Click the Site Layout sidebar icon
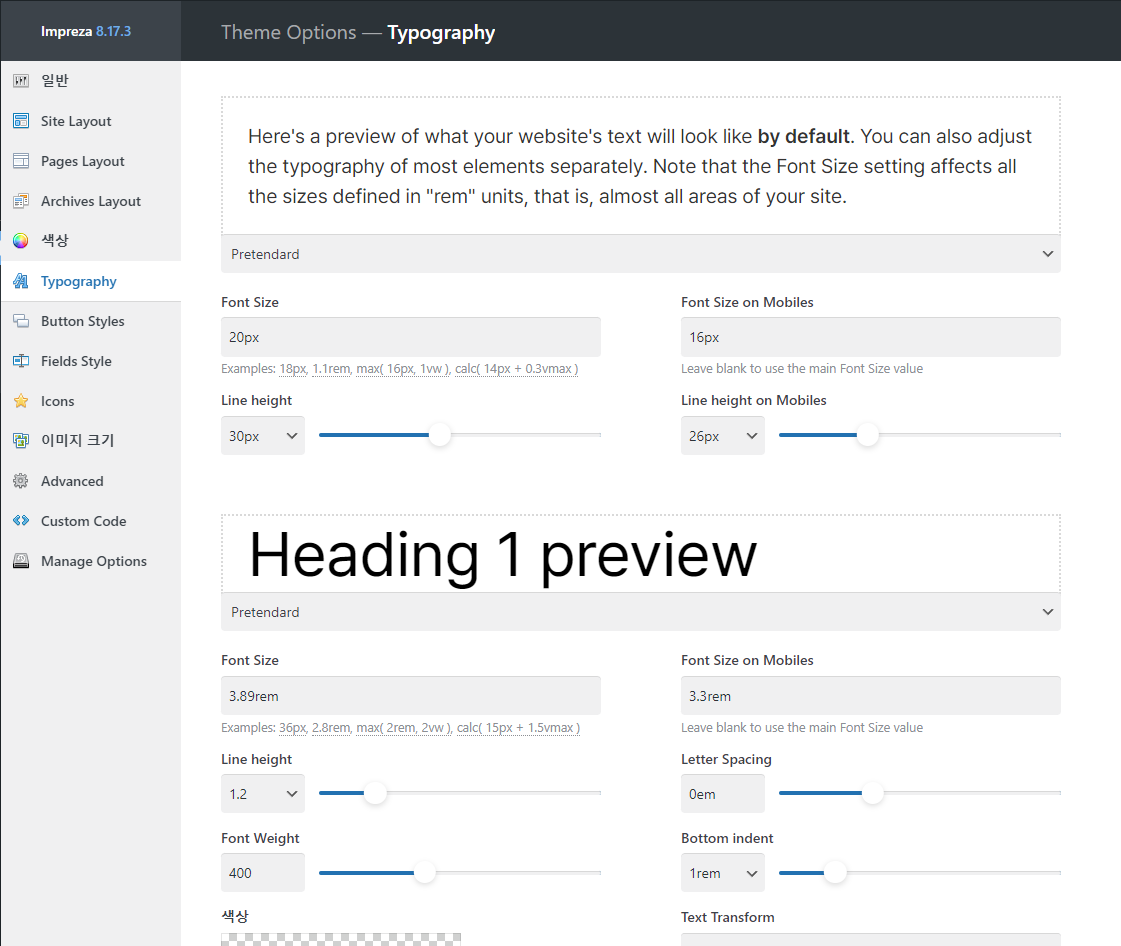The width and height of the screenshot is (1121, 946). [x=21, y=121]
